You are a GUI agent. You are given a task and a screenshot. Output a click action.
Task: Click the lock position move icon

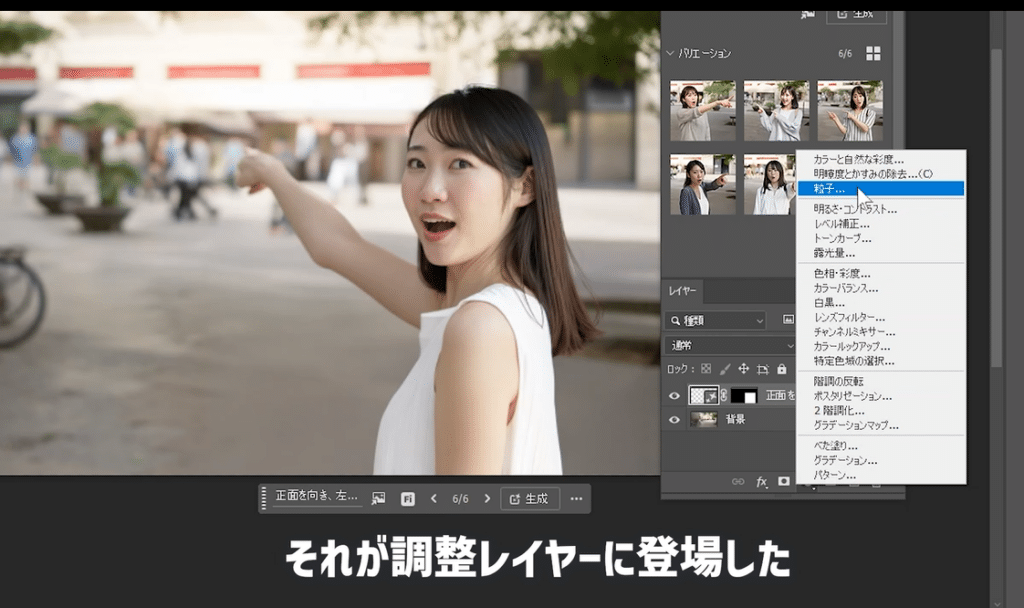[x=743, y=369]
